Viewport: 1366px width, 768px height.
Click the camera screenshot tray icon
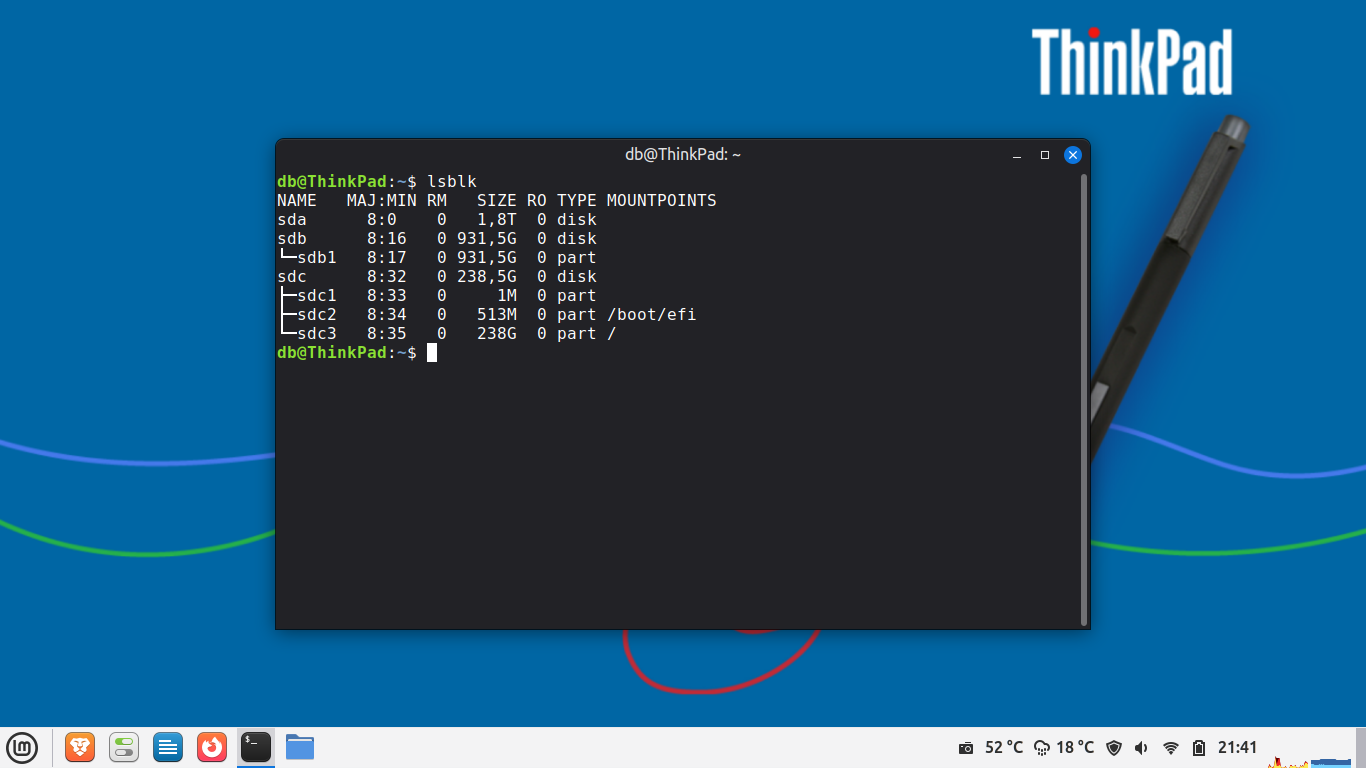(966, 748)
